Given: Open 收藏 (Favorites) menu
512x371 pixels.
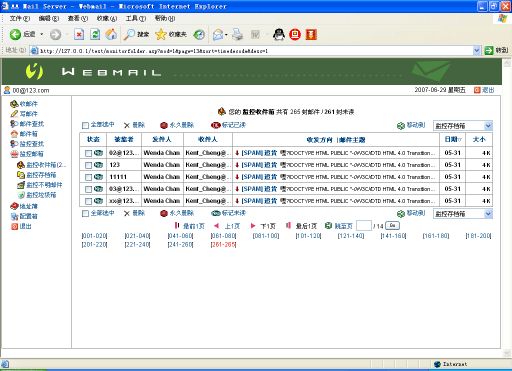Looking at the screenshot, I should click(x=107, y=18).
